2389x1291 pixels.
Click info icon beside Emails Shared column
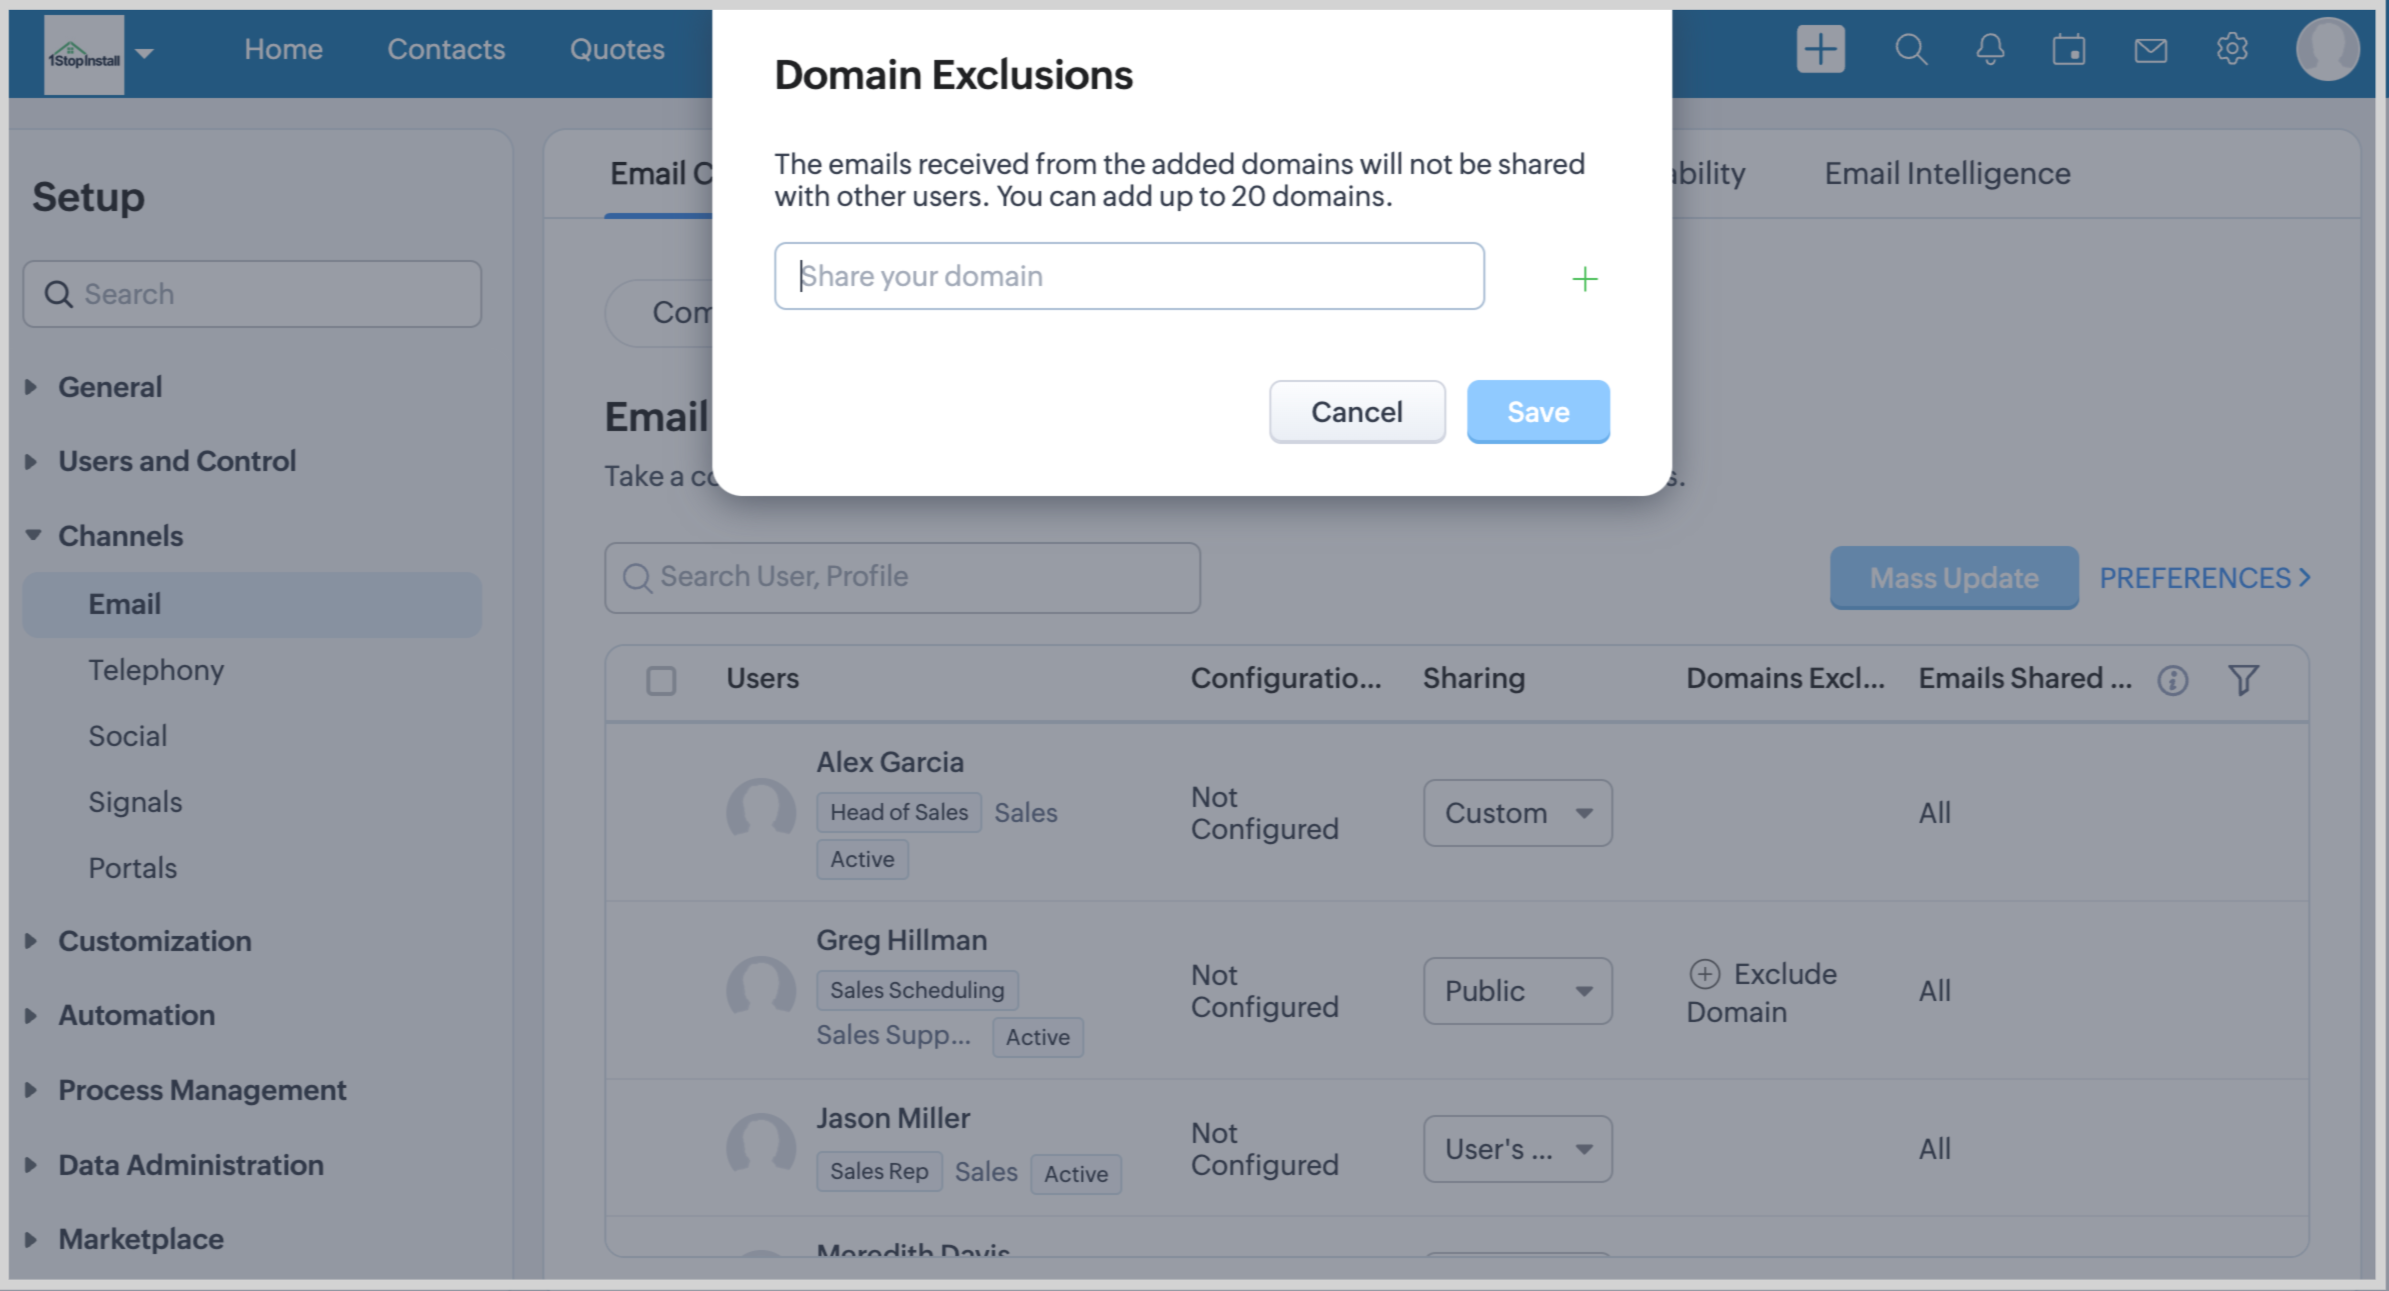click(x=2172, y=680)
